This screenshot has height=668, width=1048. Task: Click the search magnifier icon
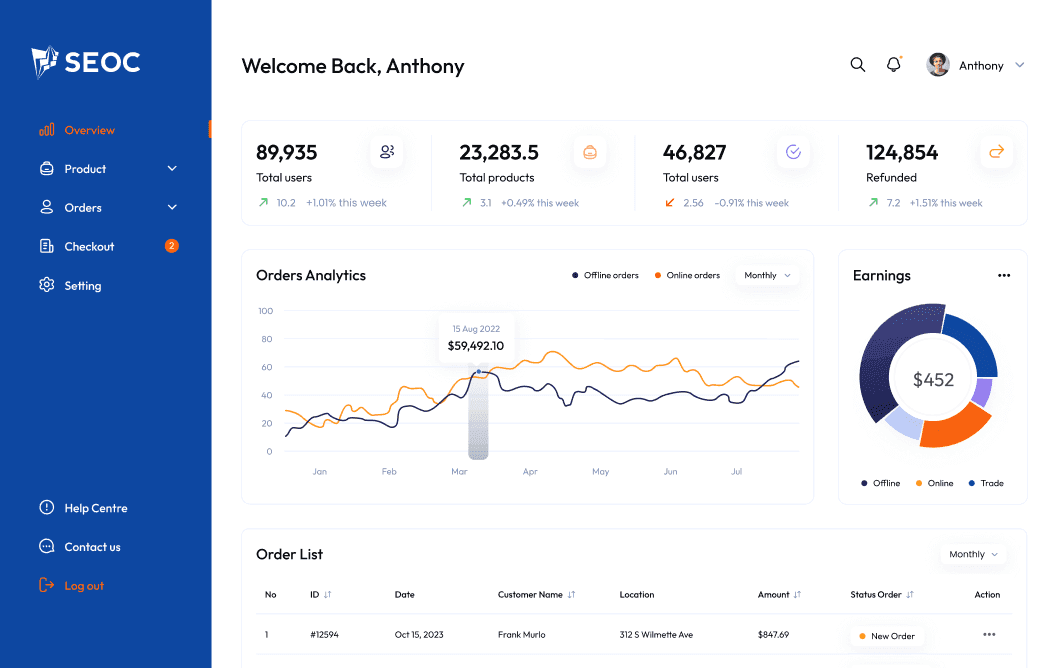tap(857, 65)
